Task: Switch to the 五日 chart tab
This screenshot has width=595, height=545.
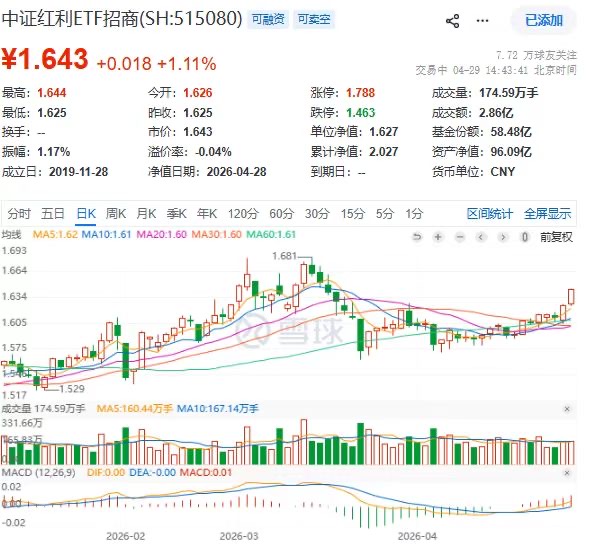Action: coord(53,214)
